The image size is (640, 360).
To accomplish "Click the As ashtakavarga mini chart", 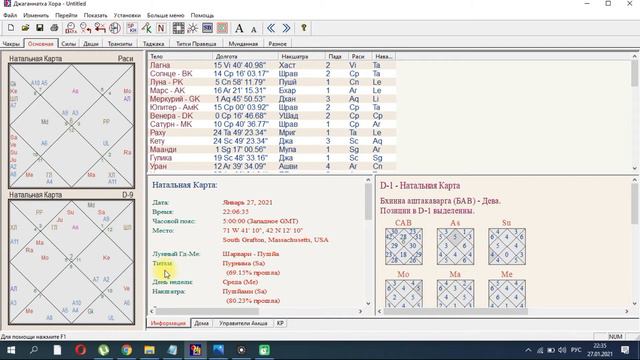I will 455,247.
